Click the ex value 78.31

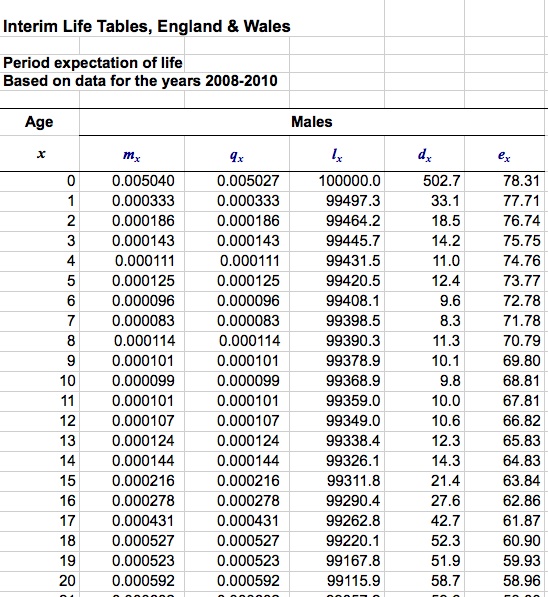(521, 180)
